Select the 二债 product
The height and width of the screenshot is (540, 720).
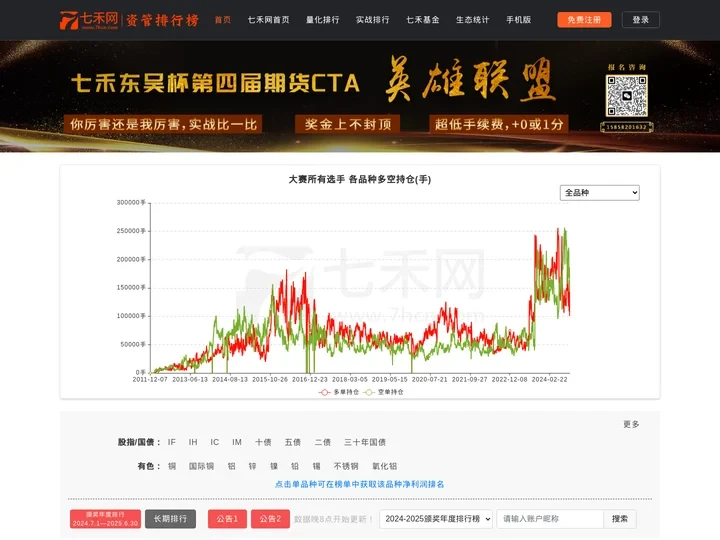click(322, 442)
